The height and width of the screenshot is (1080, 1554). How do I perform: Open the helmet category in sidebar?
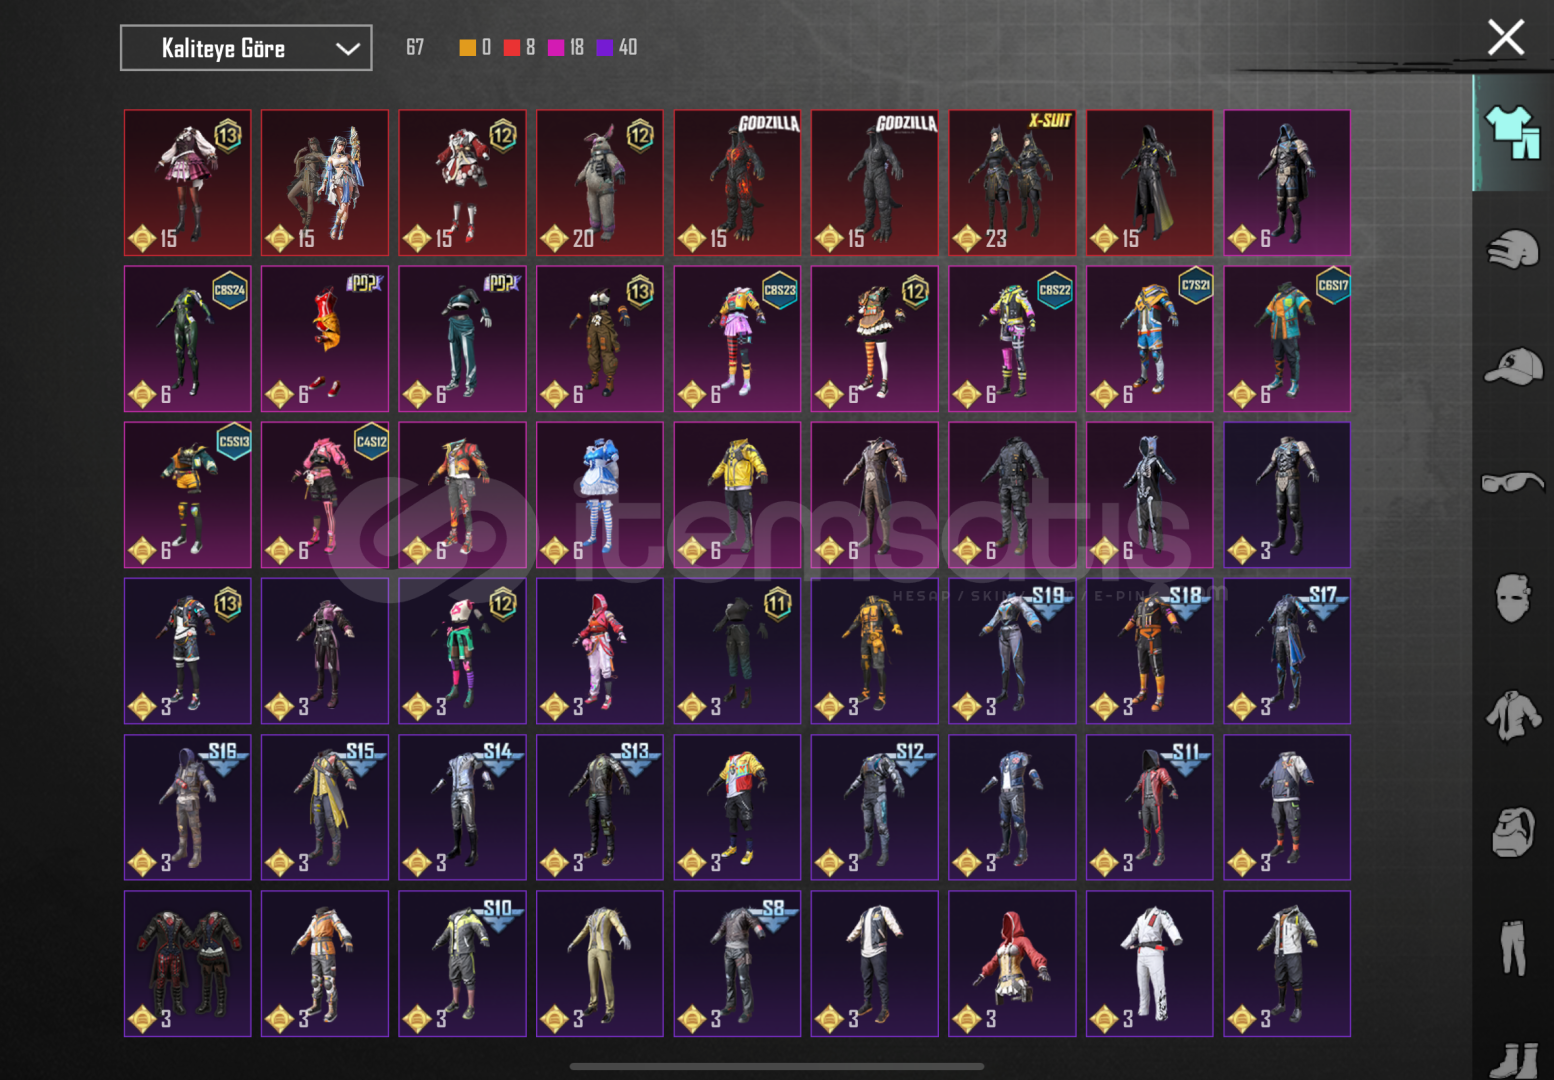[1512, 249]
